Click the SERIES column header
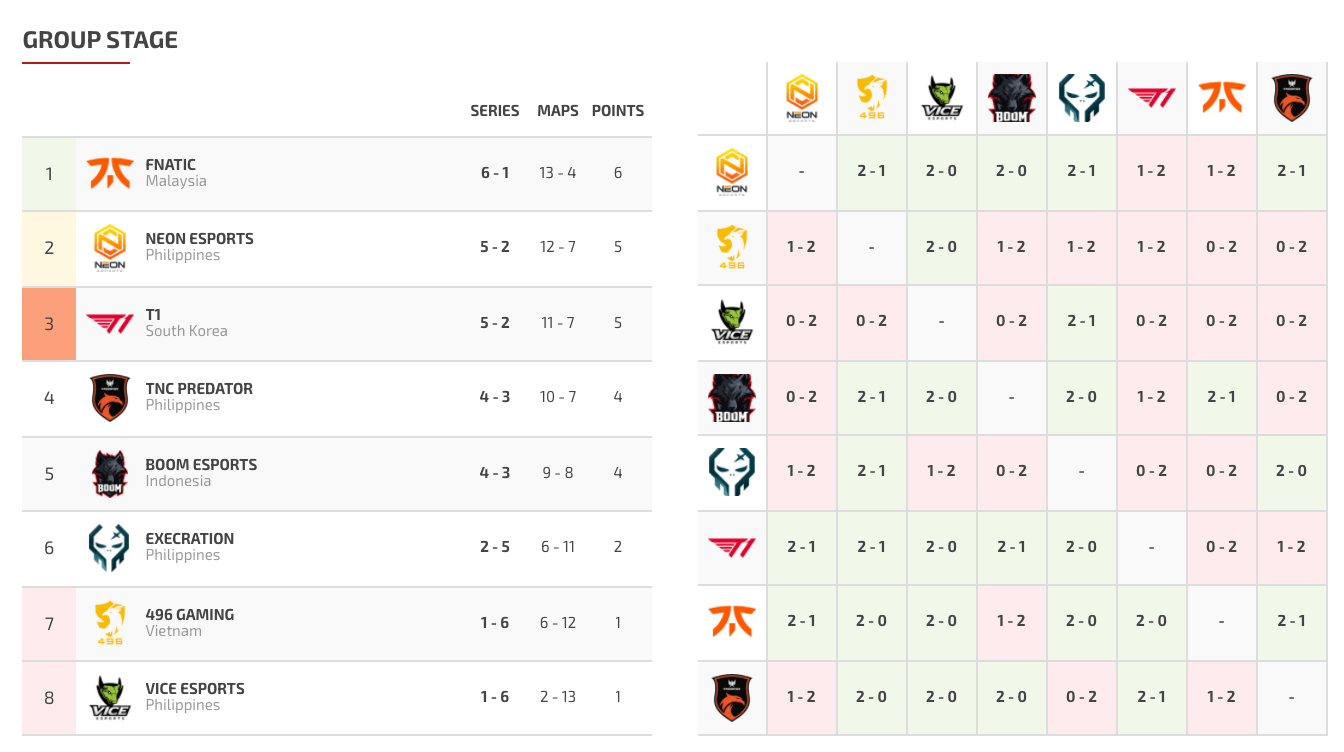The width and height of the screenshot is (1344, 752). [x=495, y=111]
